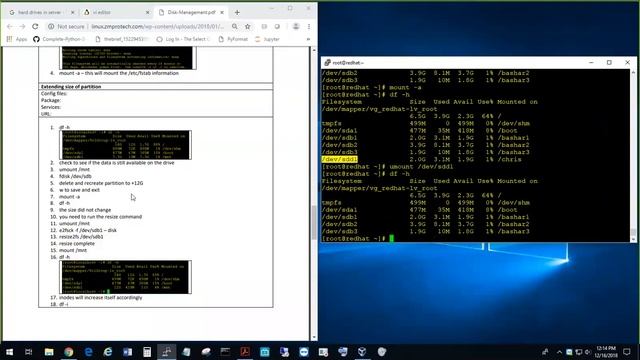Open Calculator from the taskbar

[x=147, y=352]
